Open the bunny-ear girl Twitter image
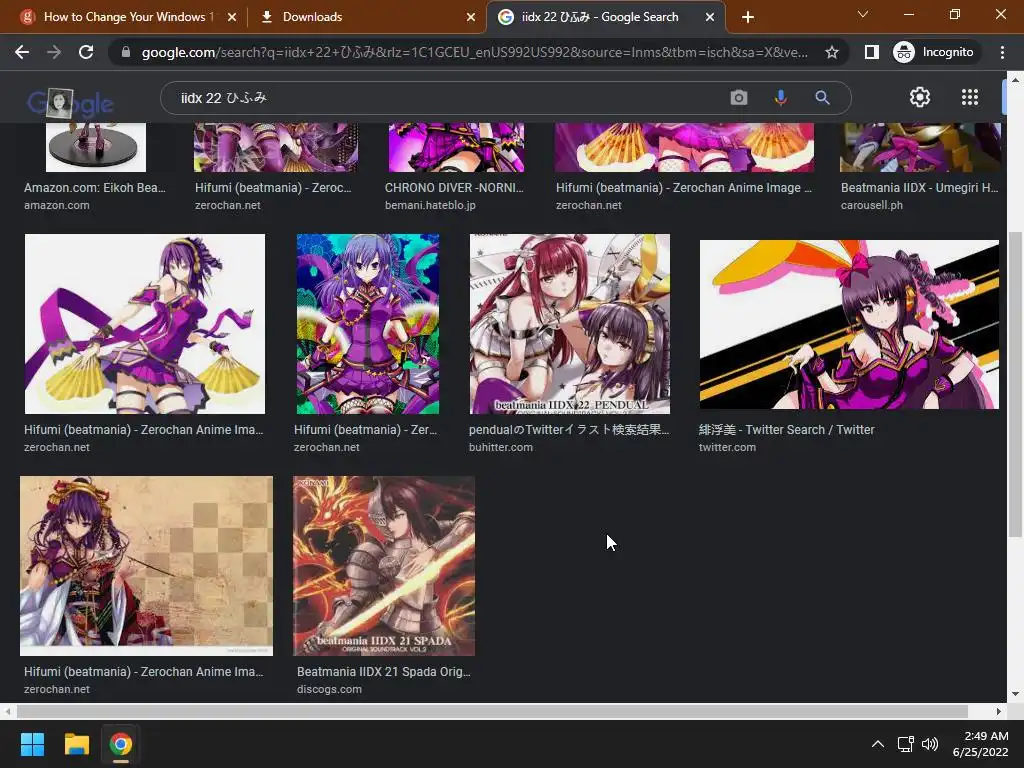This screenshot has width=1024, height=768. point(849,324)
